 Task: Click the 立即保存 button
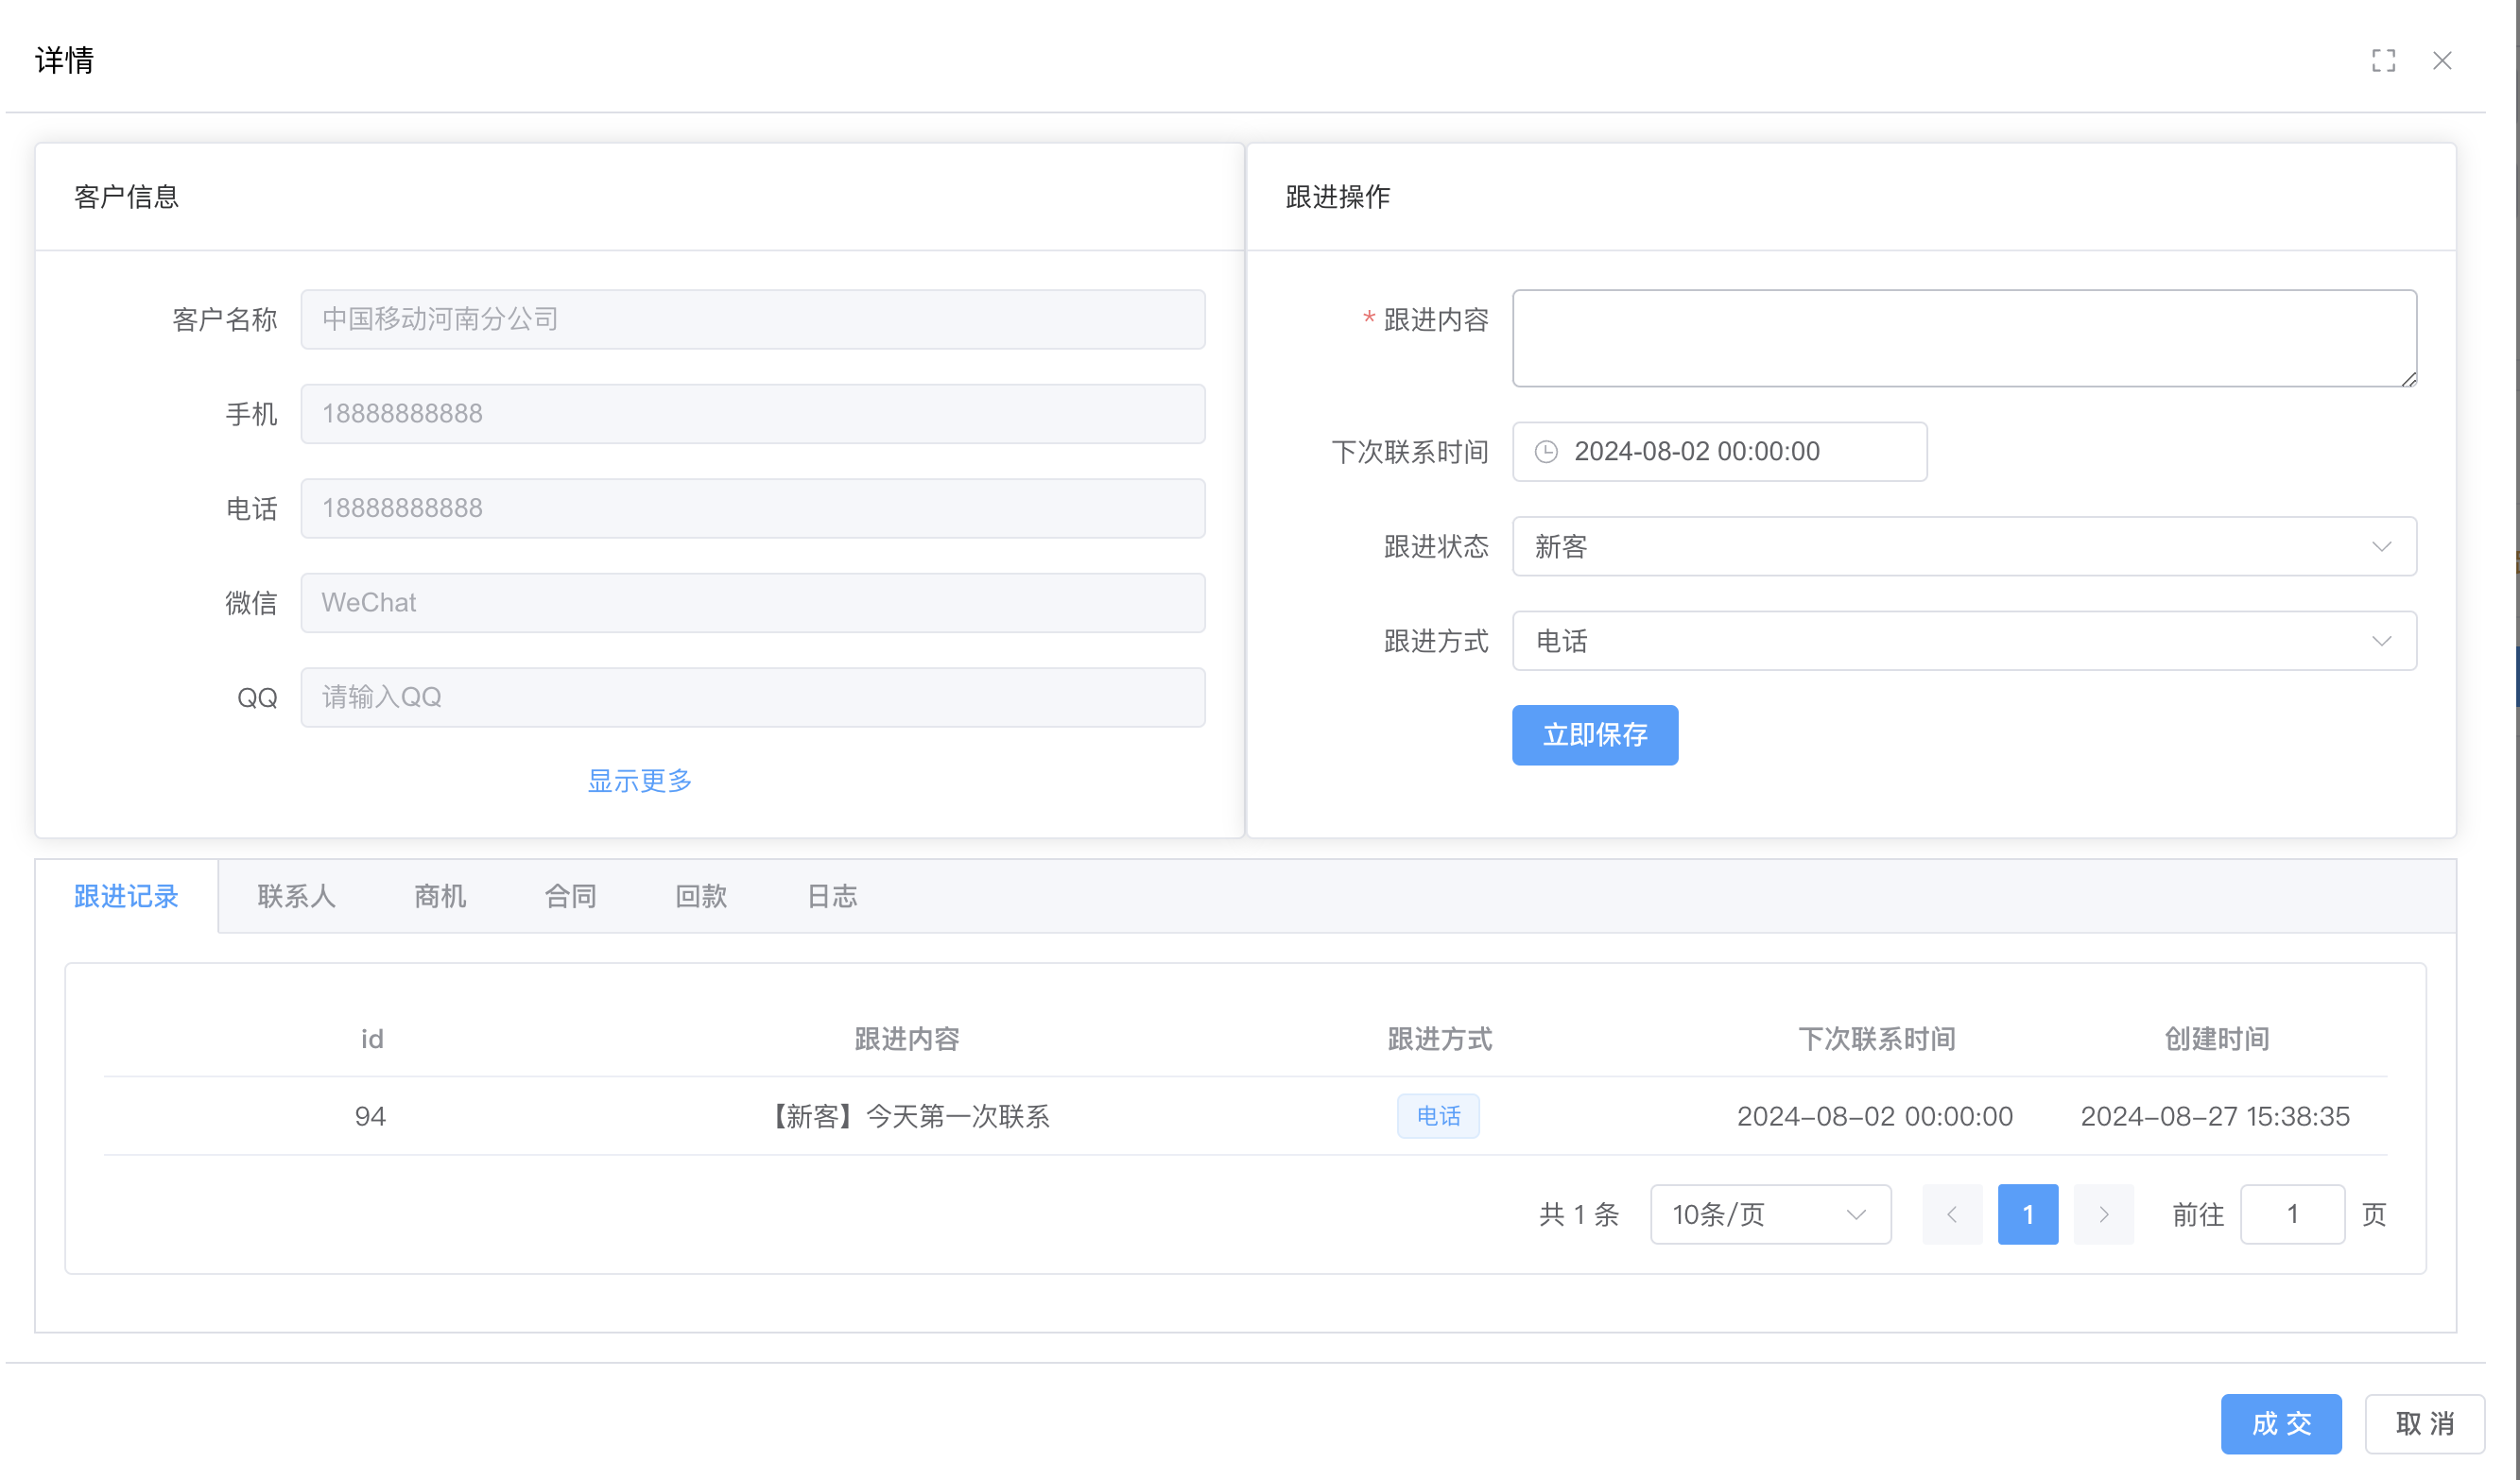click(1594, 735)
